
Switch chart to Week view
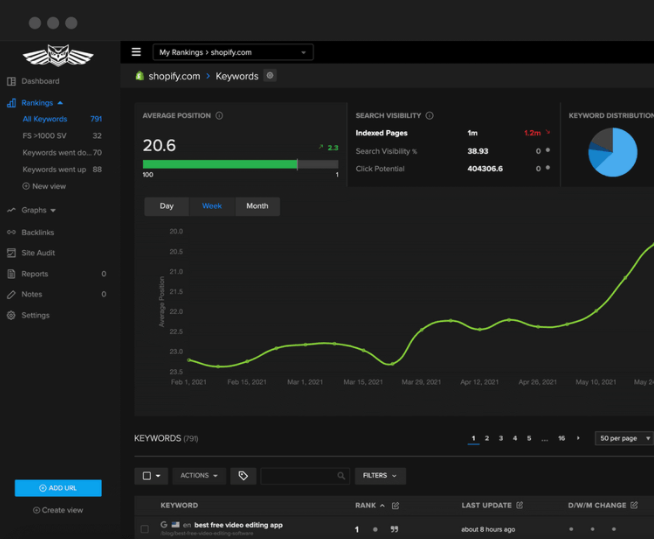click(212, 206)
